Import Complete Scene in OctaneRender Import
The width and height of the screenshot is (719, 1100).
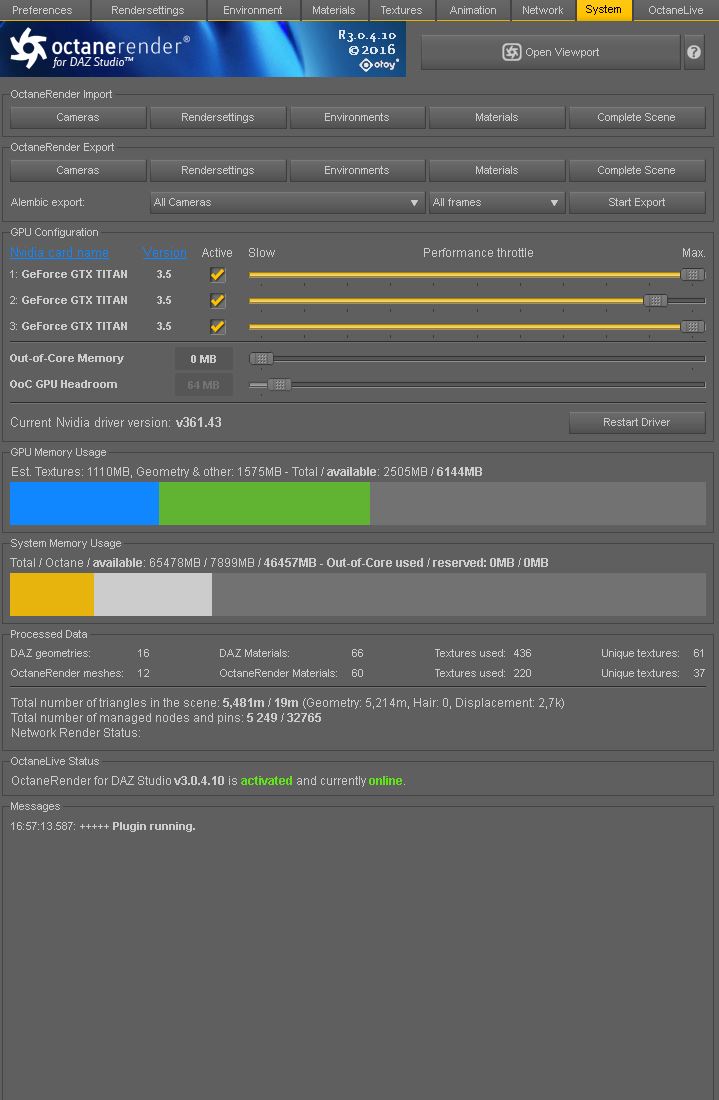(636, 117)
